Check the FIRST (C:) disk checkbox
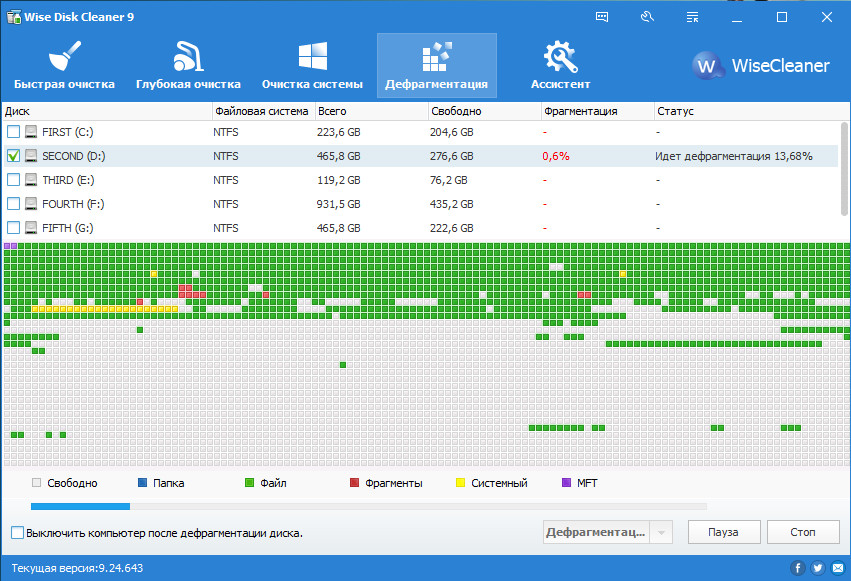Screen dimensions: 851x581 pos(13,132)
